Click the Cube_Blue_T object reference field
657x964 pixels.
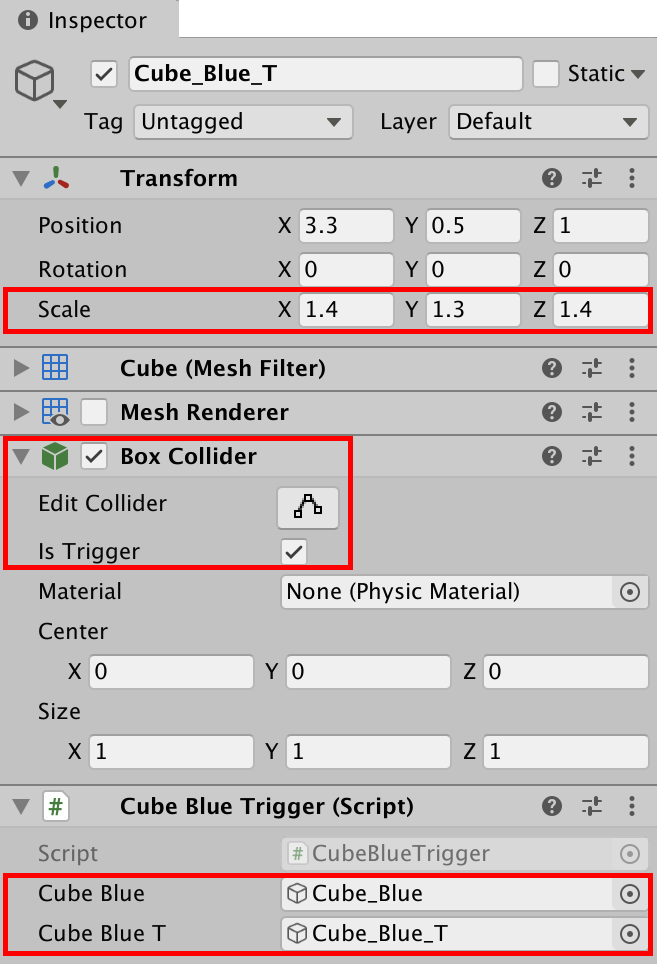(x=446, y=934)
